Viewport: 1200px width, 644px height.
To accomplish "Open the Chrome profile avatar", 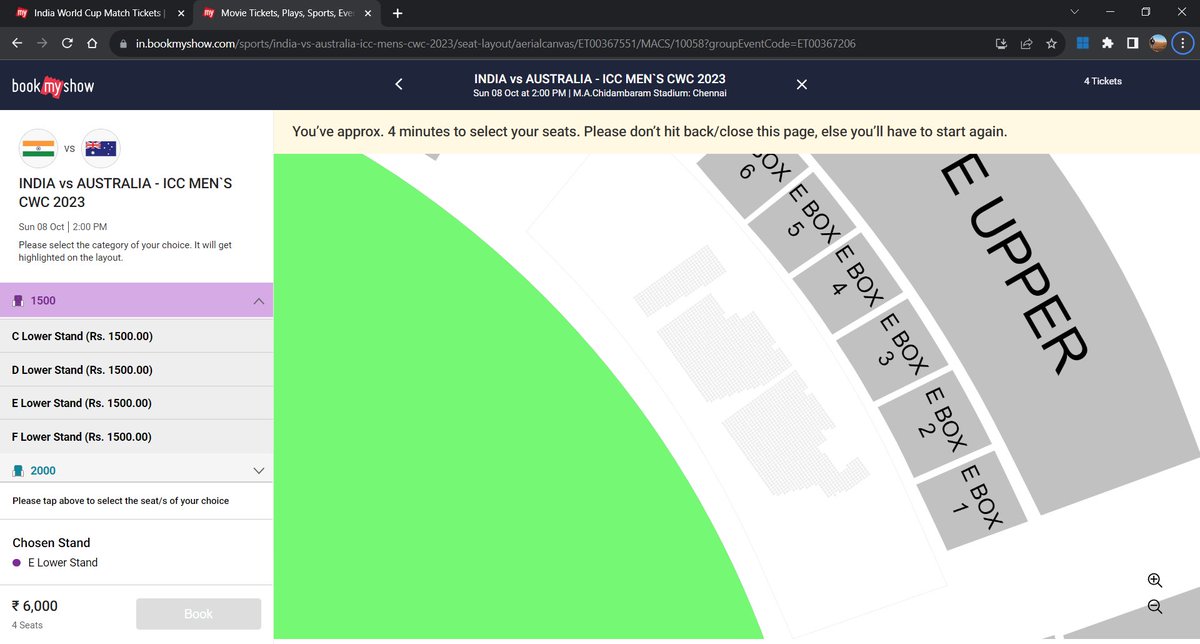I will [1158, 44].
